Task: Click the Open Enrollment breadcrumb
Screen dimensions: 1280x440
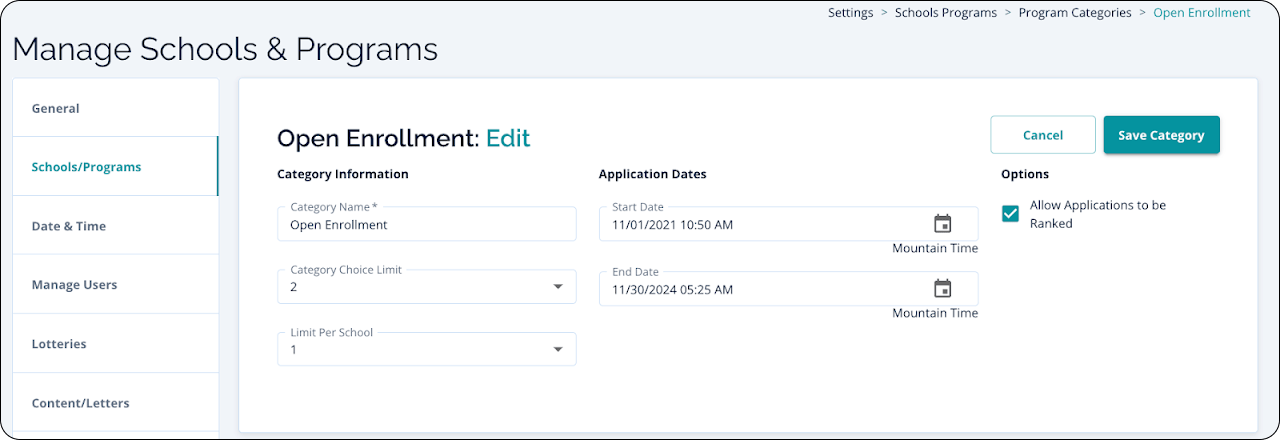Action: click(x=1201, y=13)
